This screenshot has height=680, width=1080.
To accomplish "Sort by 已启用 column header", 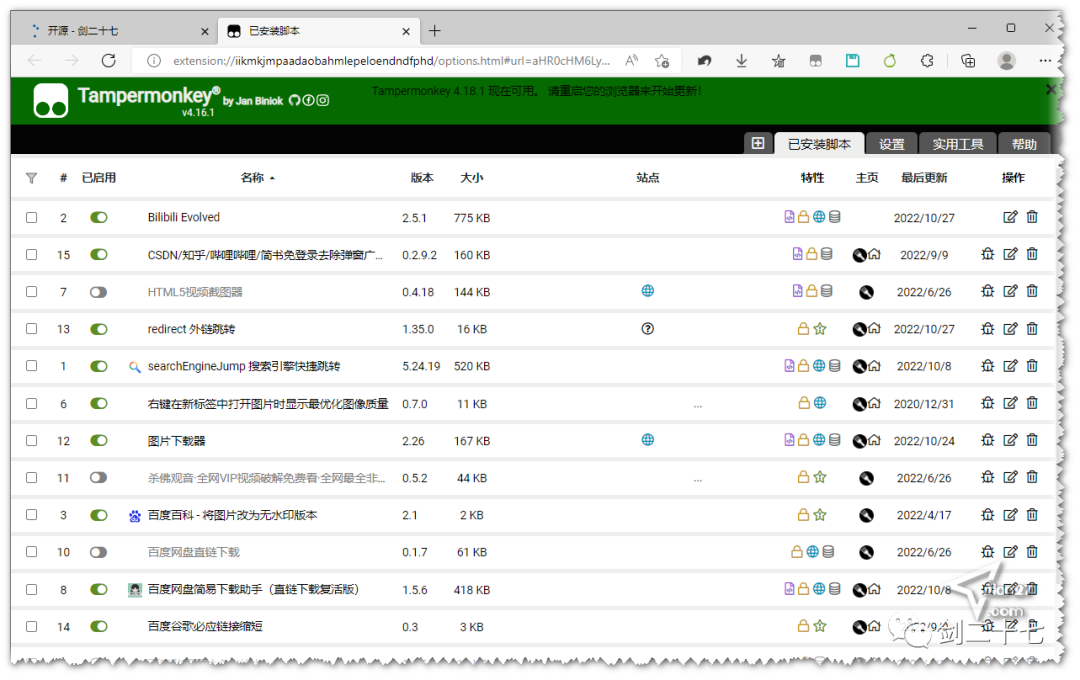I will (98, 178).
